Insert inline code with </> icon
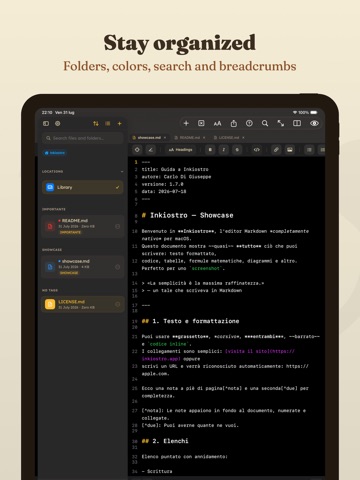 click(257, 150)
